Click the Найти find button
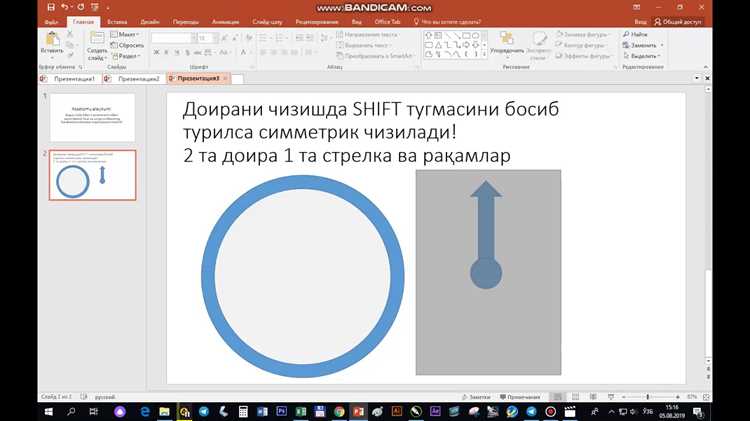This screenshot has height=421, width=750. click(x=635, y=34)
